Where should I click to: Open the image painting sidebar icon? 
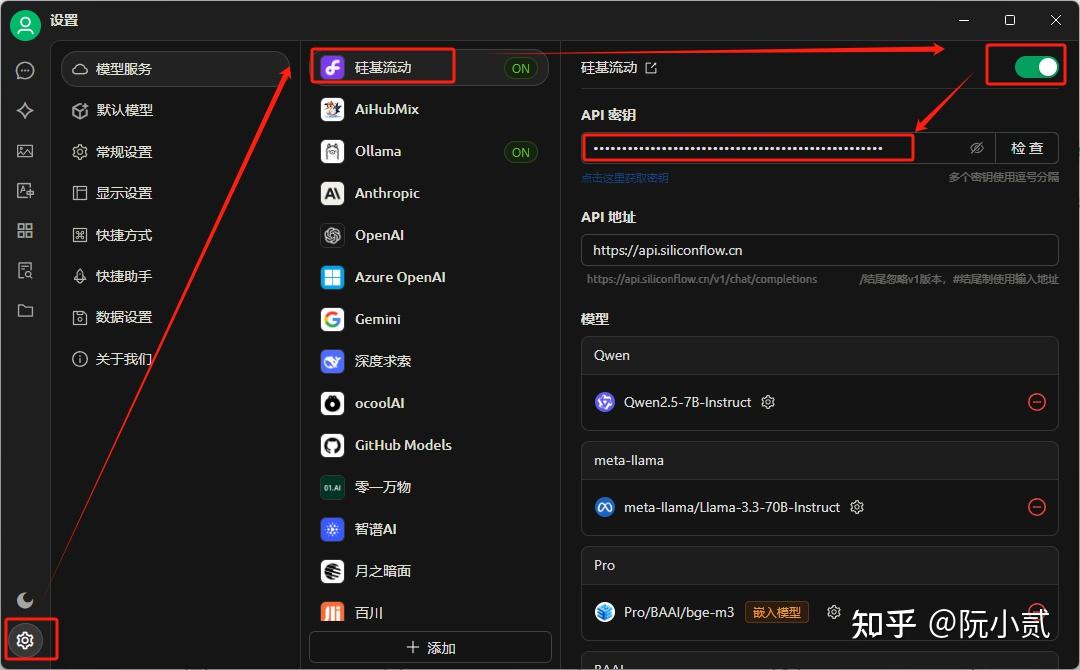(25, 151)
